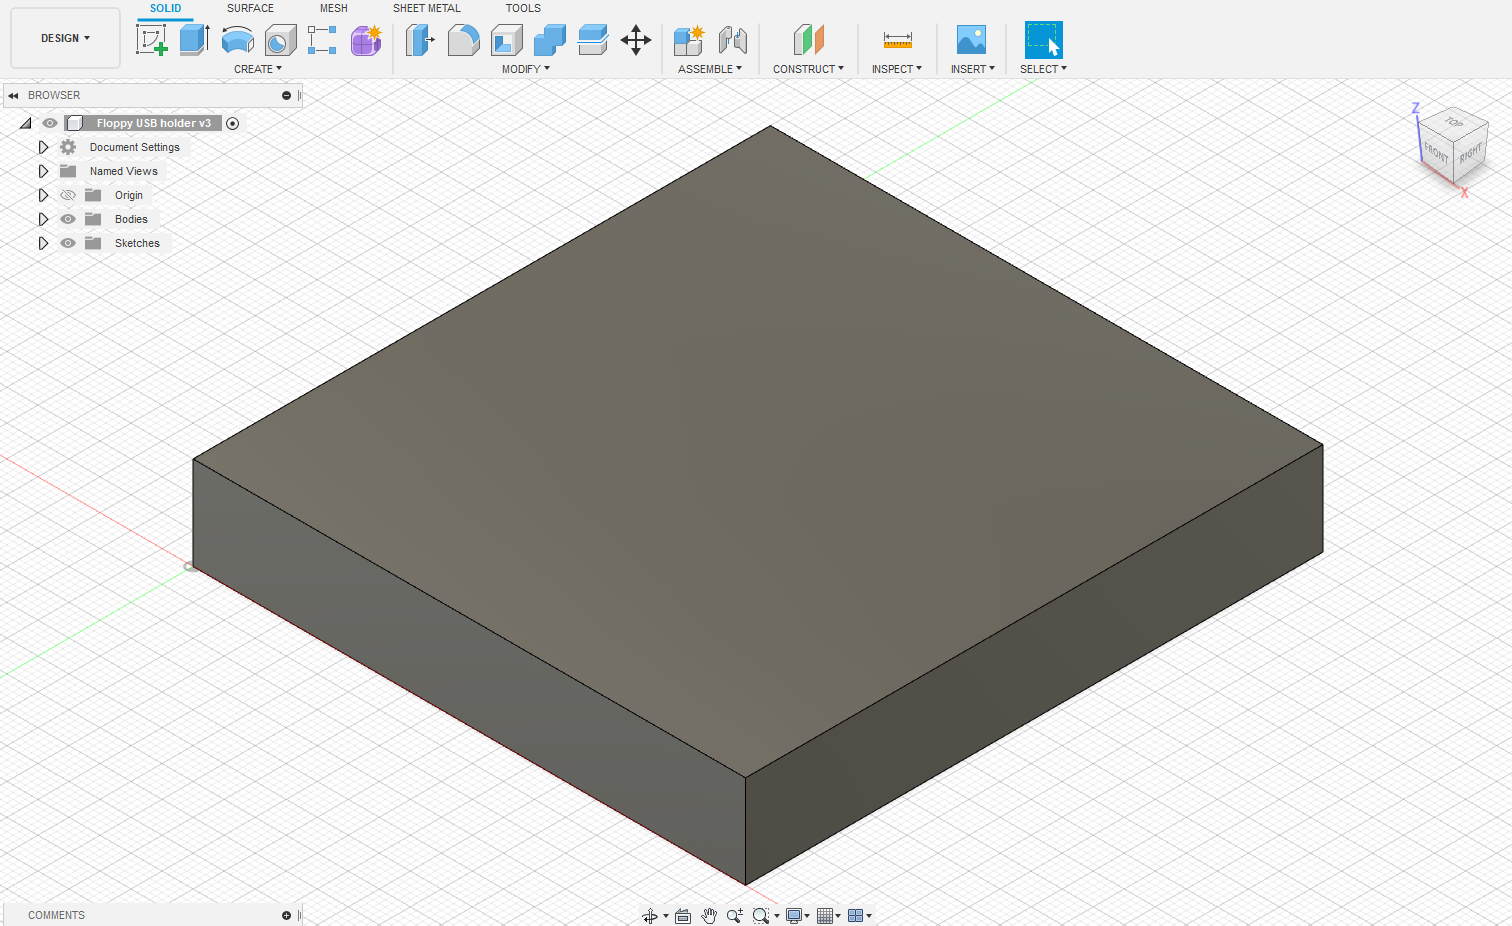Click the Insert image icon
This screenshot has width=1512, height=926.
click(972, 40)
